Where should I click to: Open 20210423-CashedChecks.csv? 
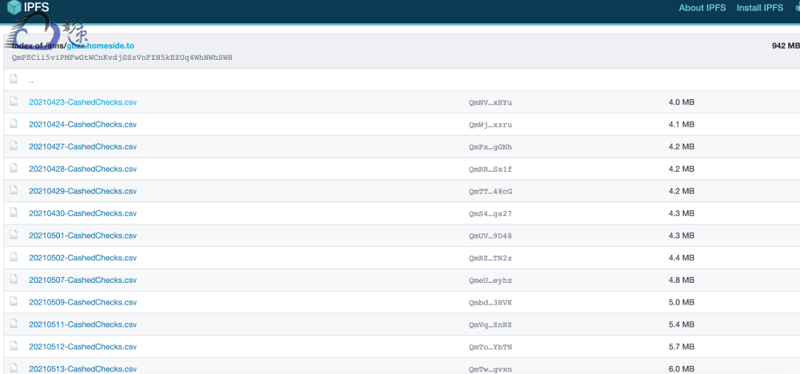pyautogui.click(x=83, y=102)
